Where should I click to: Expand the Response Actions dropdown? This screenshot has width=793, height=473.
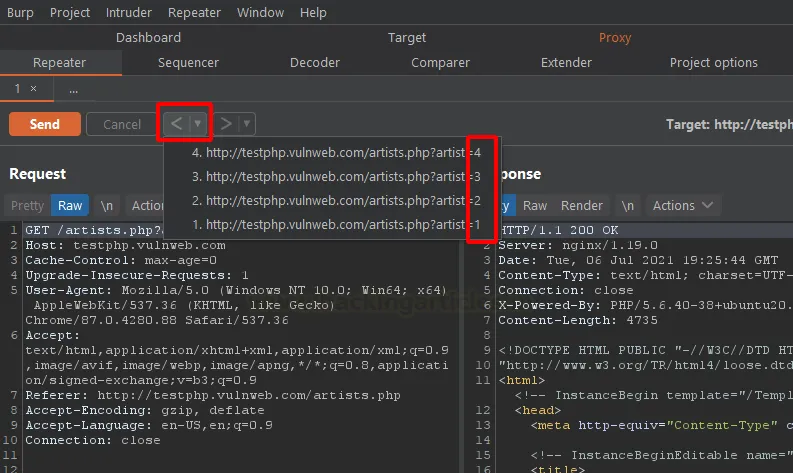click(683, 205)
